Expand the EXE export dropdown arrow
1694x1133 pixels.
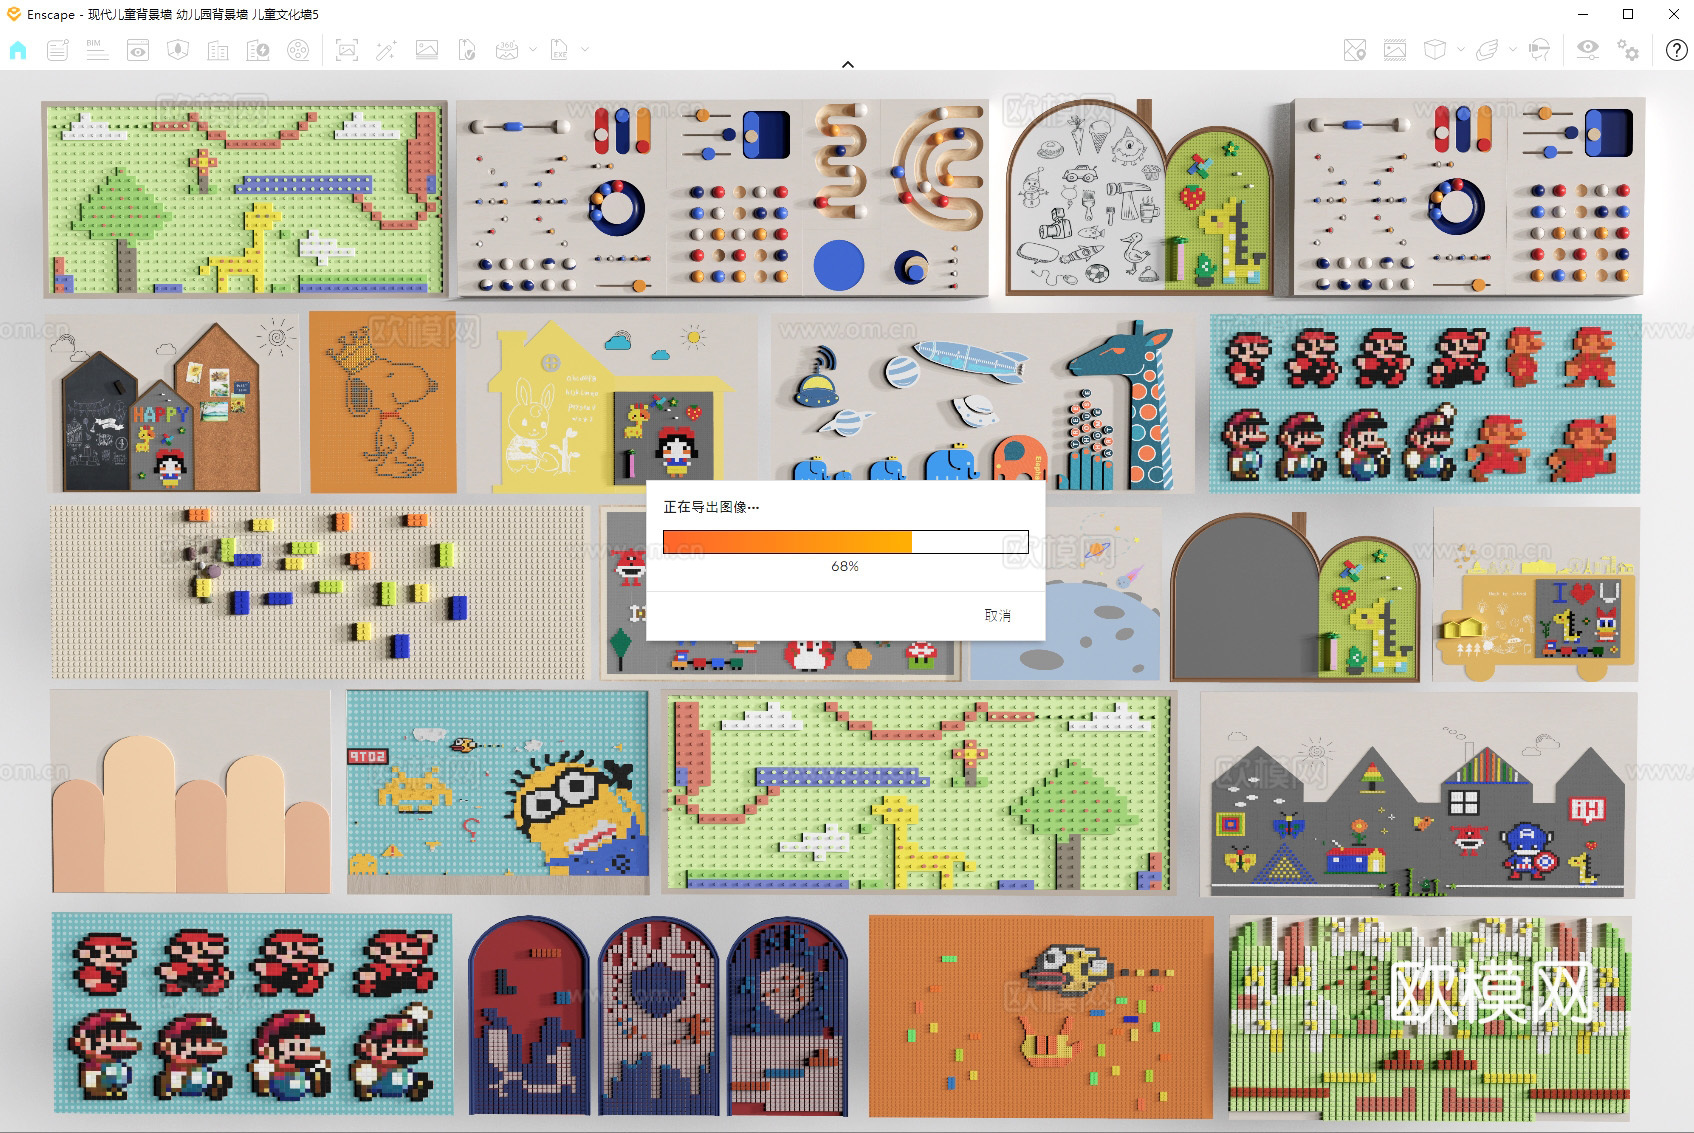(585, 49)
